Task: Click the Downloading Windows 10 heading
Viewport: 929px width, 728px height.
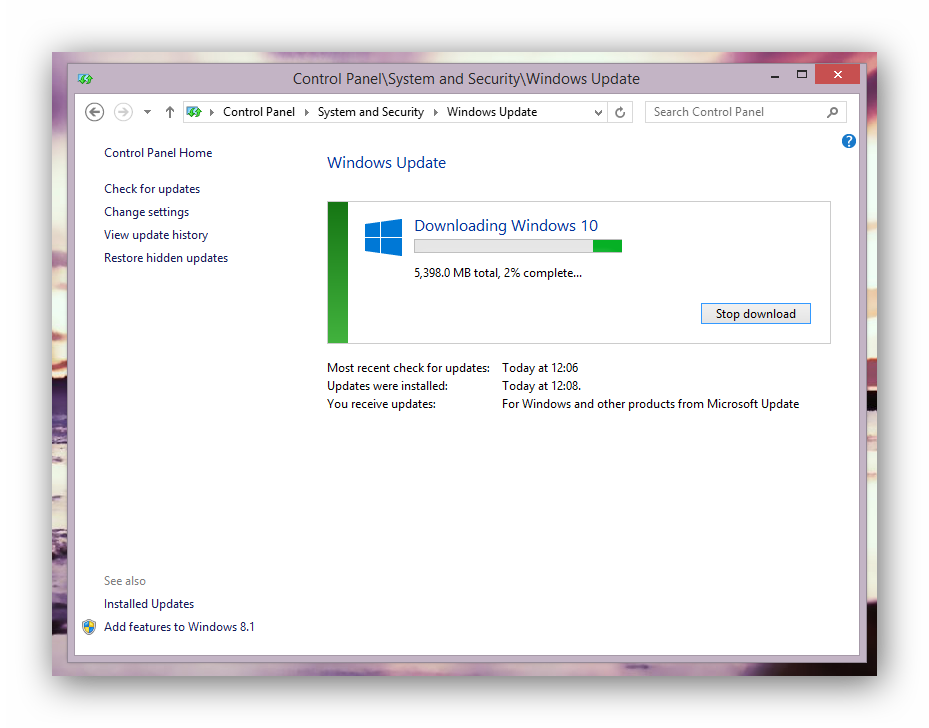Action: pos(506,226)
